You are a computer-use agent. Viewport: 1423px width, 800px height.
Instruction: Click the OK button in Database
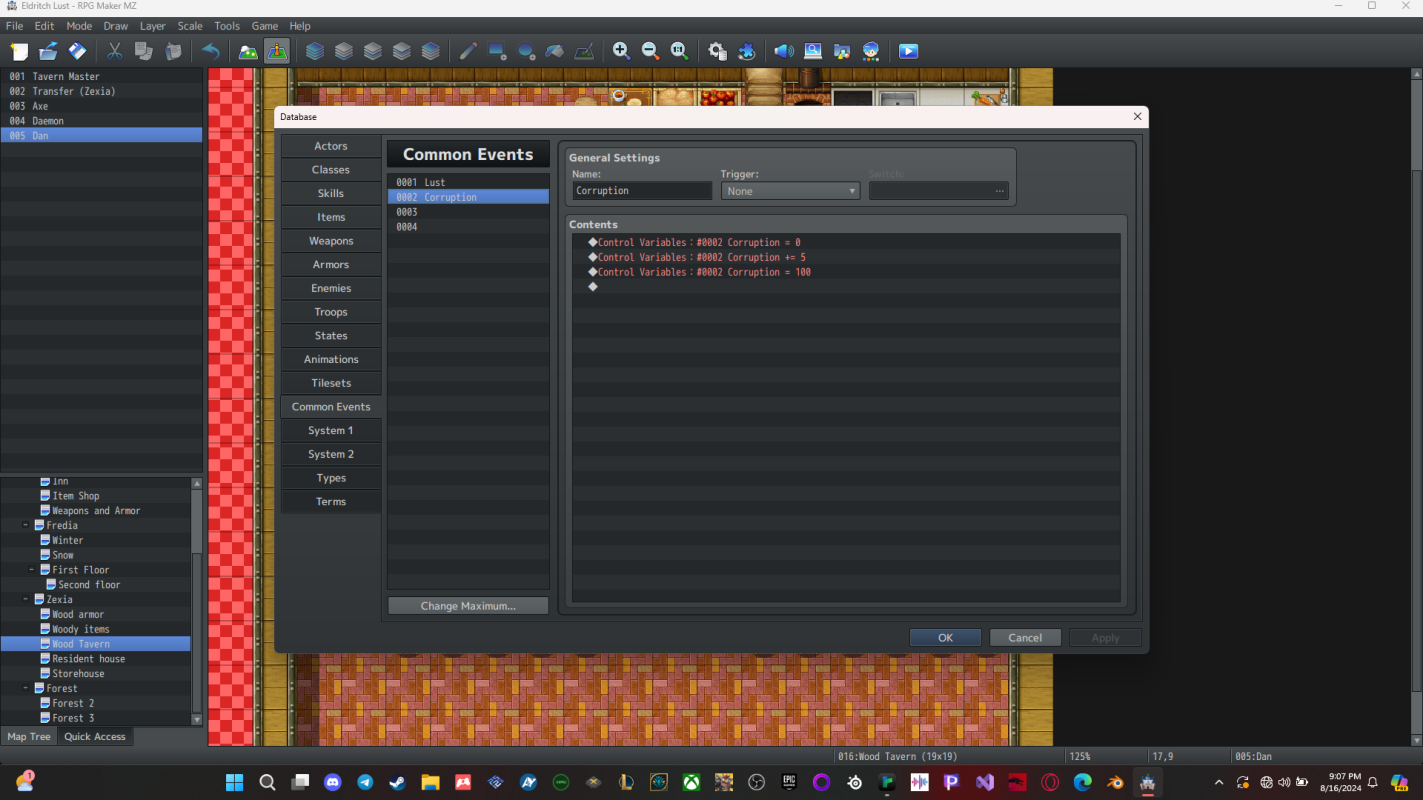click(945, 638)
